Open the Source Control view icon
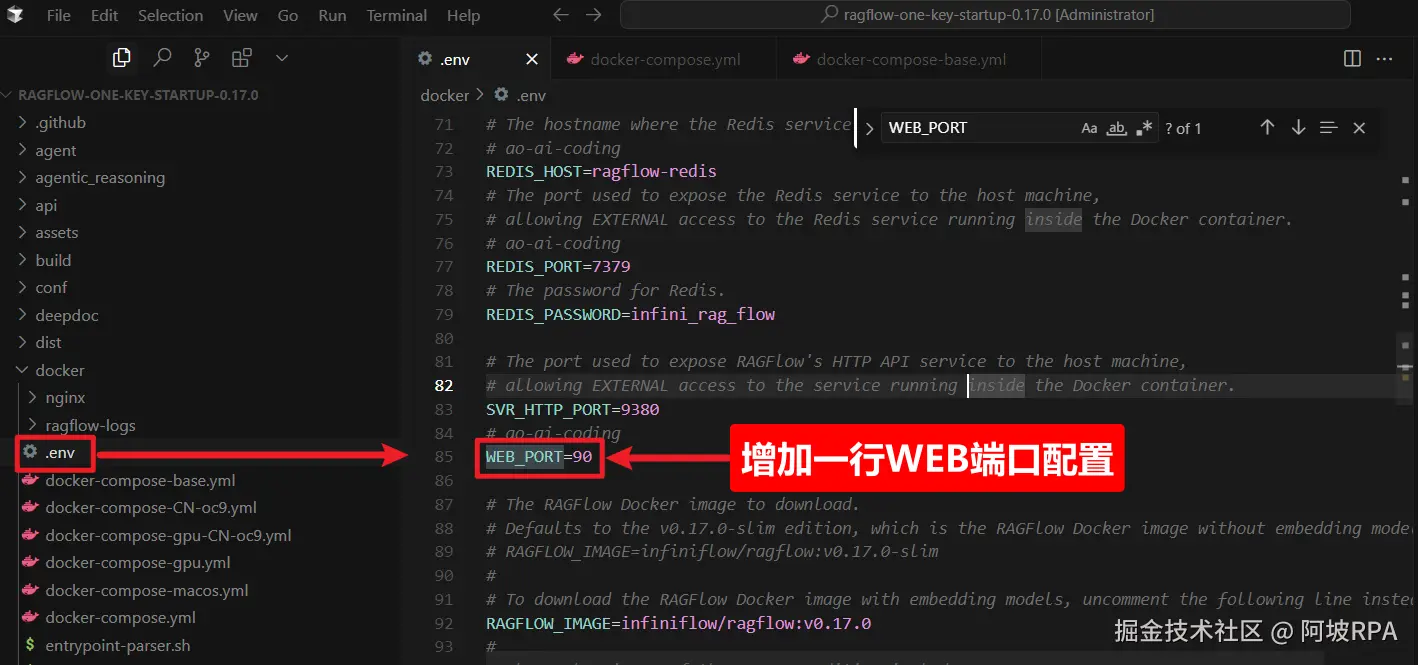1418x665 pixels. [x=202, y=58]
